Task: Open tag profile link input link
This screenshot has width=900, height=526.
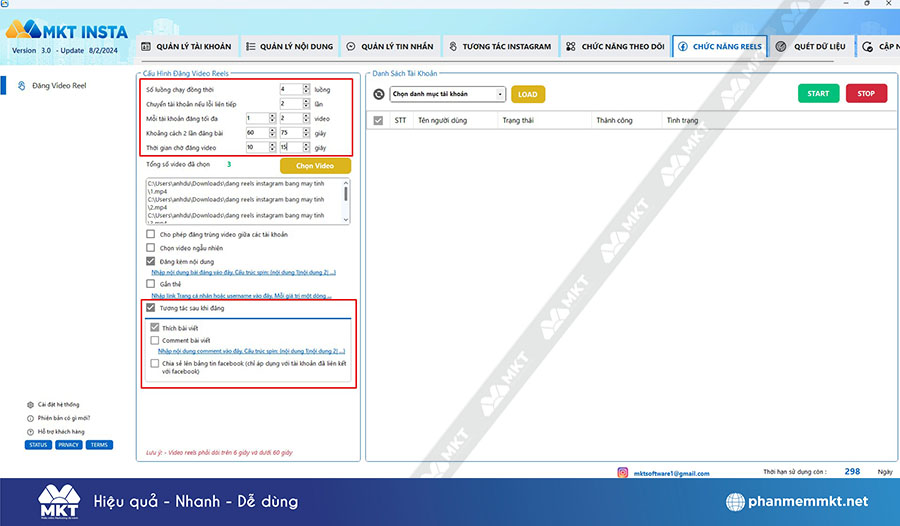Action: click(241, 296)
